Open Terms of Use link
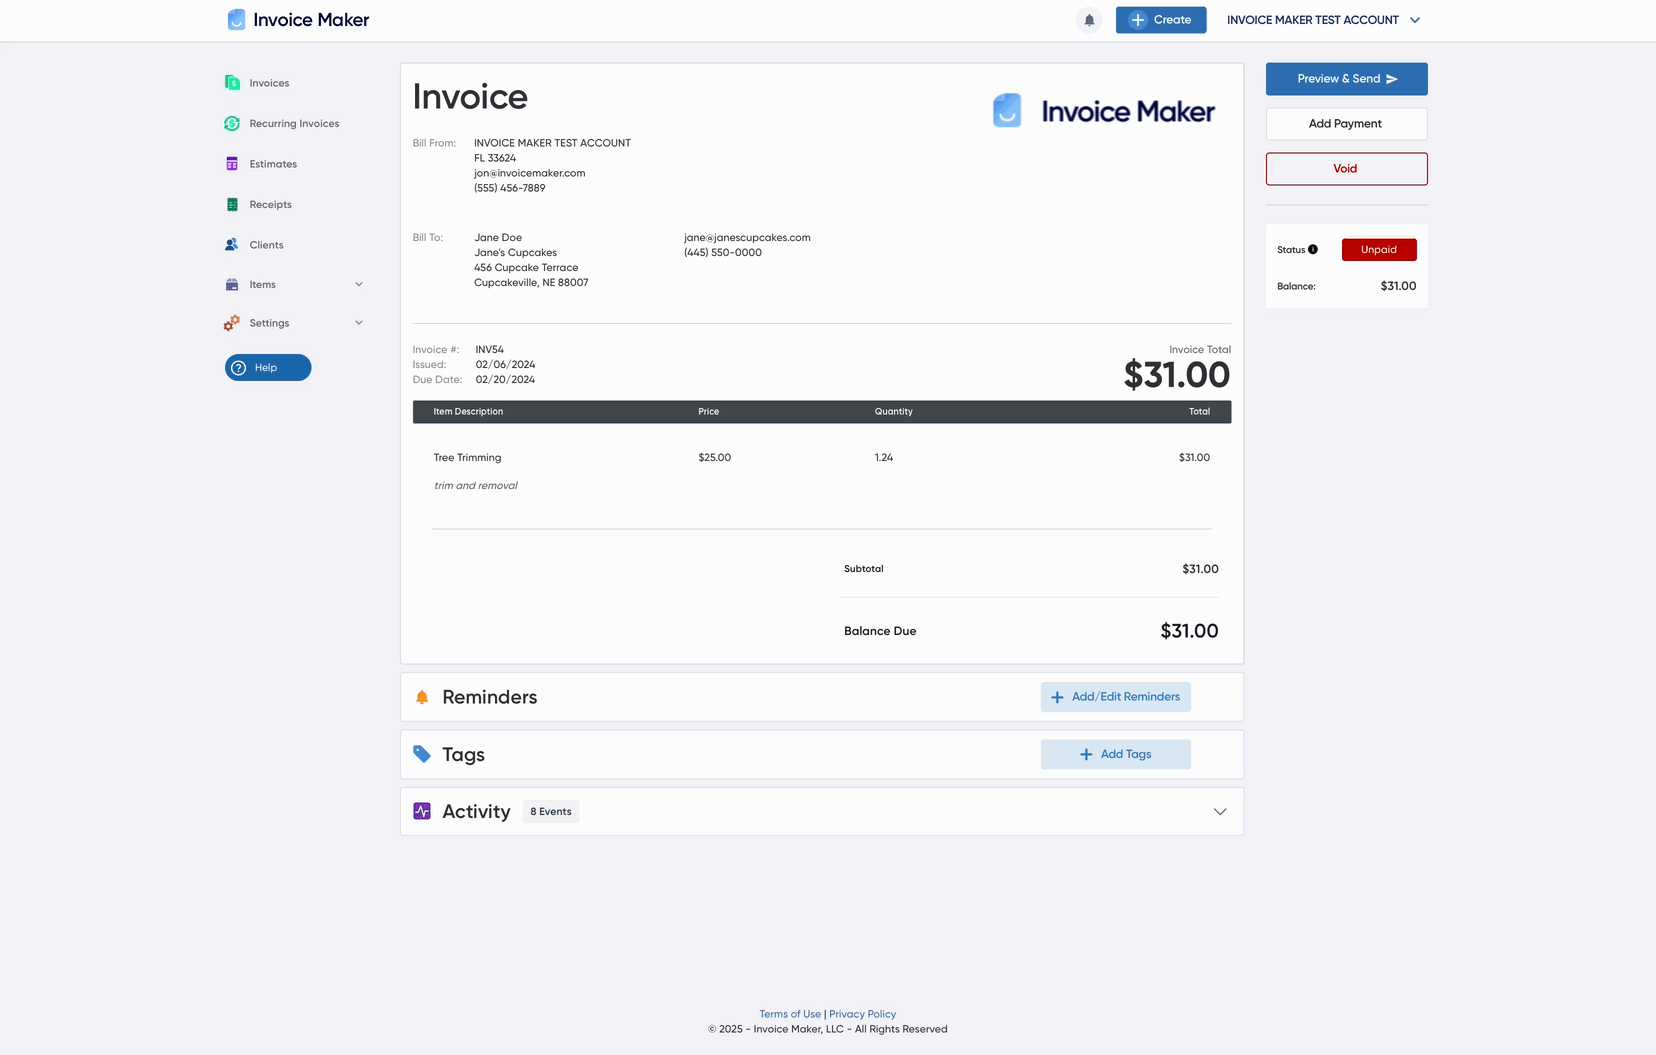Screen dimensions: 1656x1055 (x=790, y=1014)
